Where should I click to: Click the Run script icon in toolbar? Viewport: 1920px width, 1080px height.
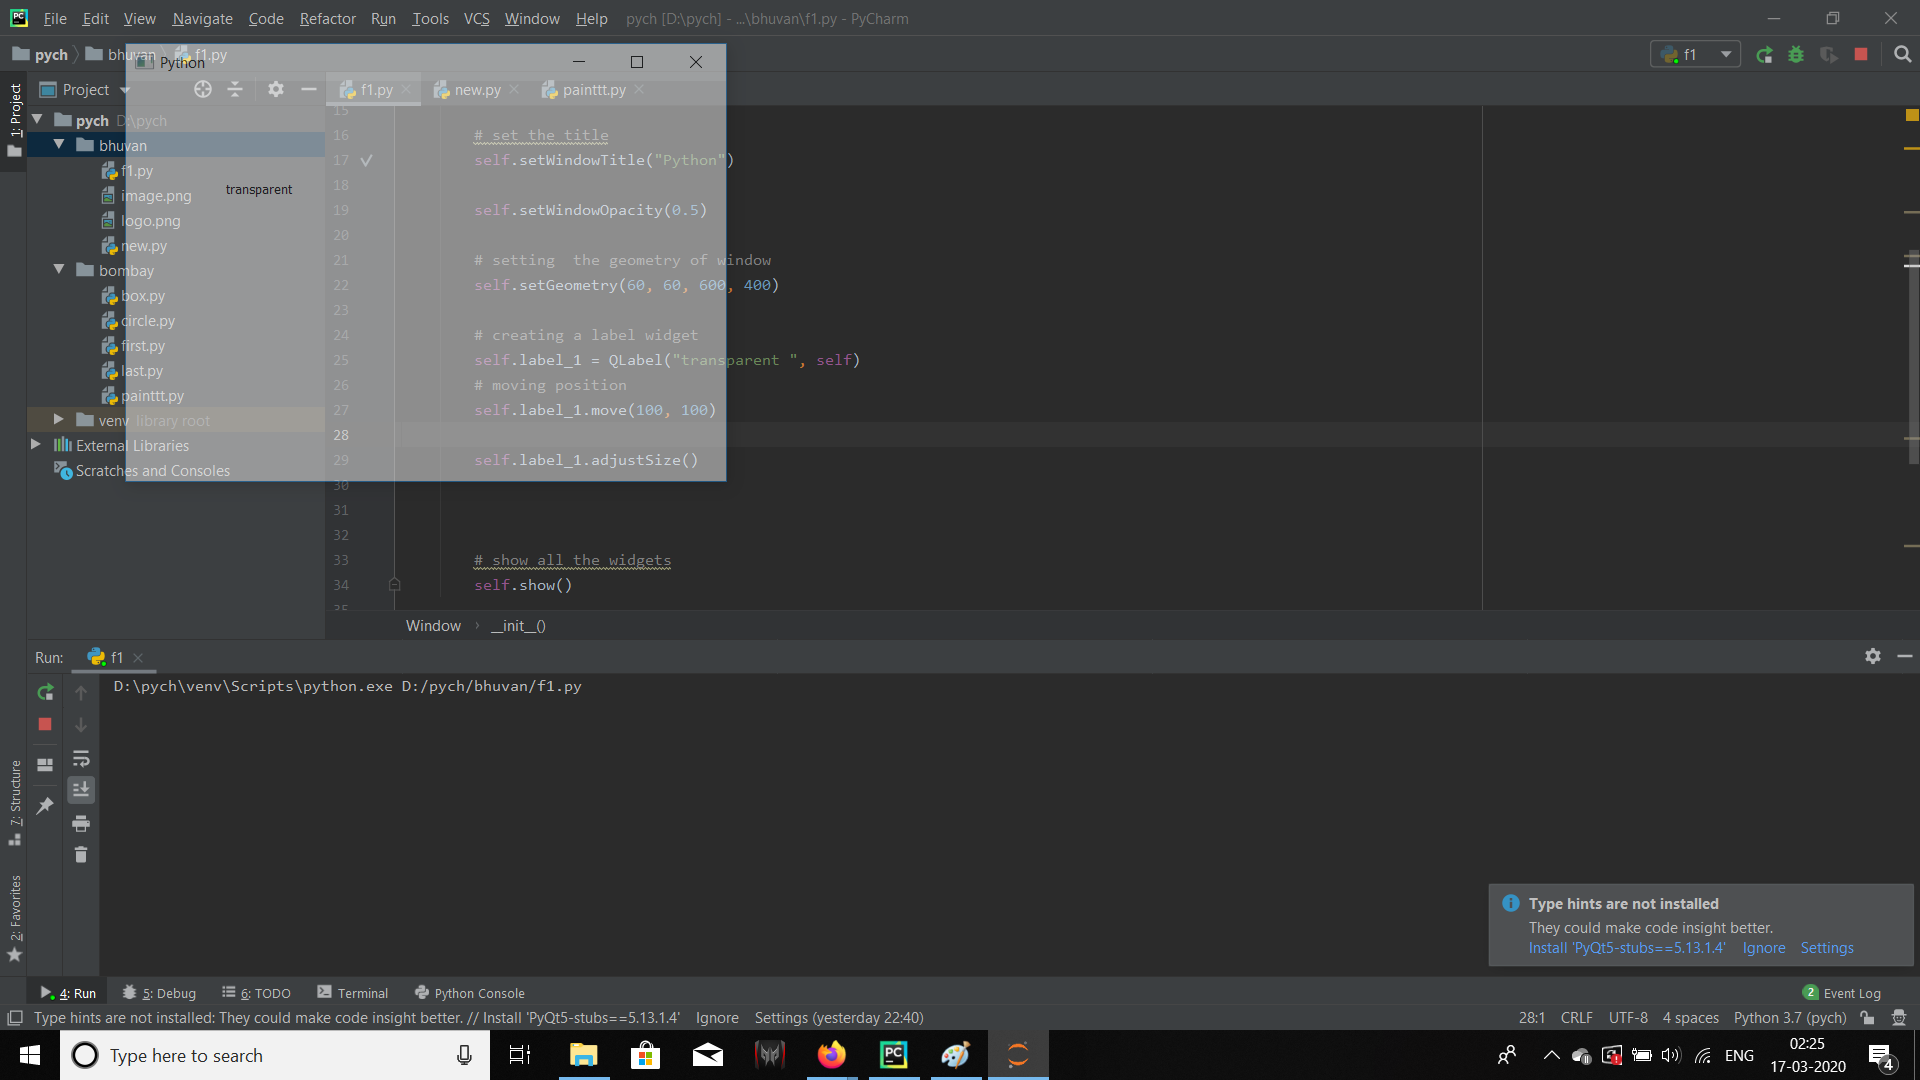[1764, 54]
